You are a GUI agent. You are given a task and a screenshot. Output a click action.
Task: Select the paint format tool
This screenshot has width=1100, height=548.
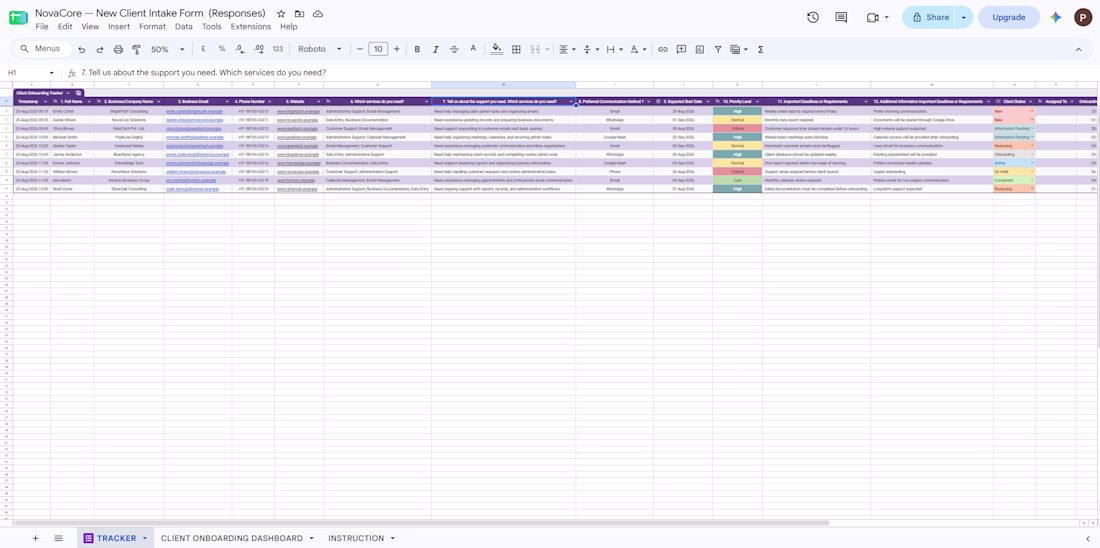tap(136, 50)
